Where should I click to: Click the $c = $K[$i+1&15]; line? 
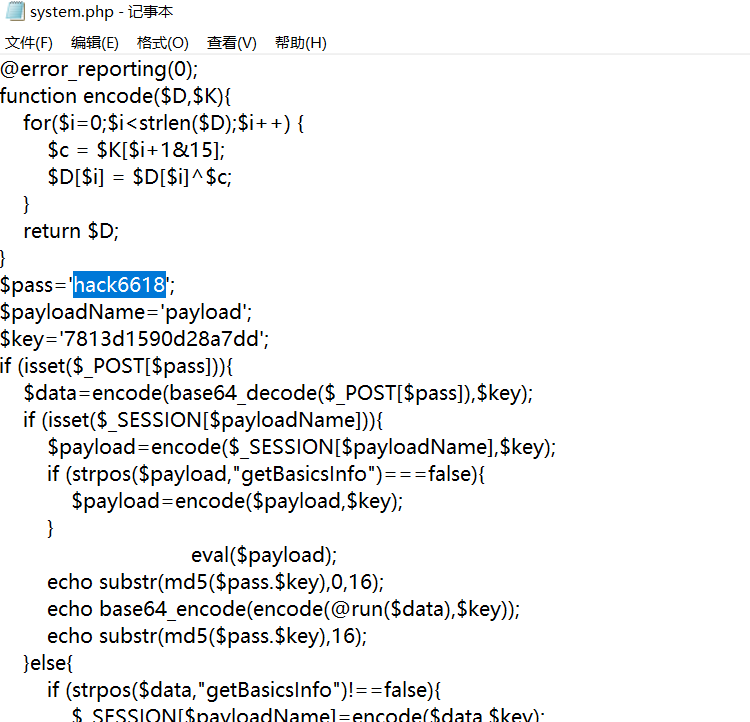(136, 150)
